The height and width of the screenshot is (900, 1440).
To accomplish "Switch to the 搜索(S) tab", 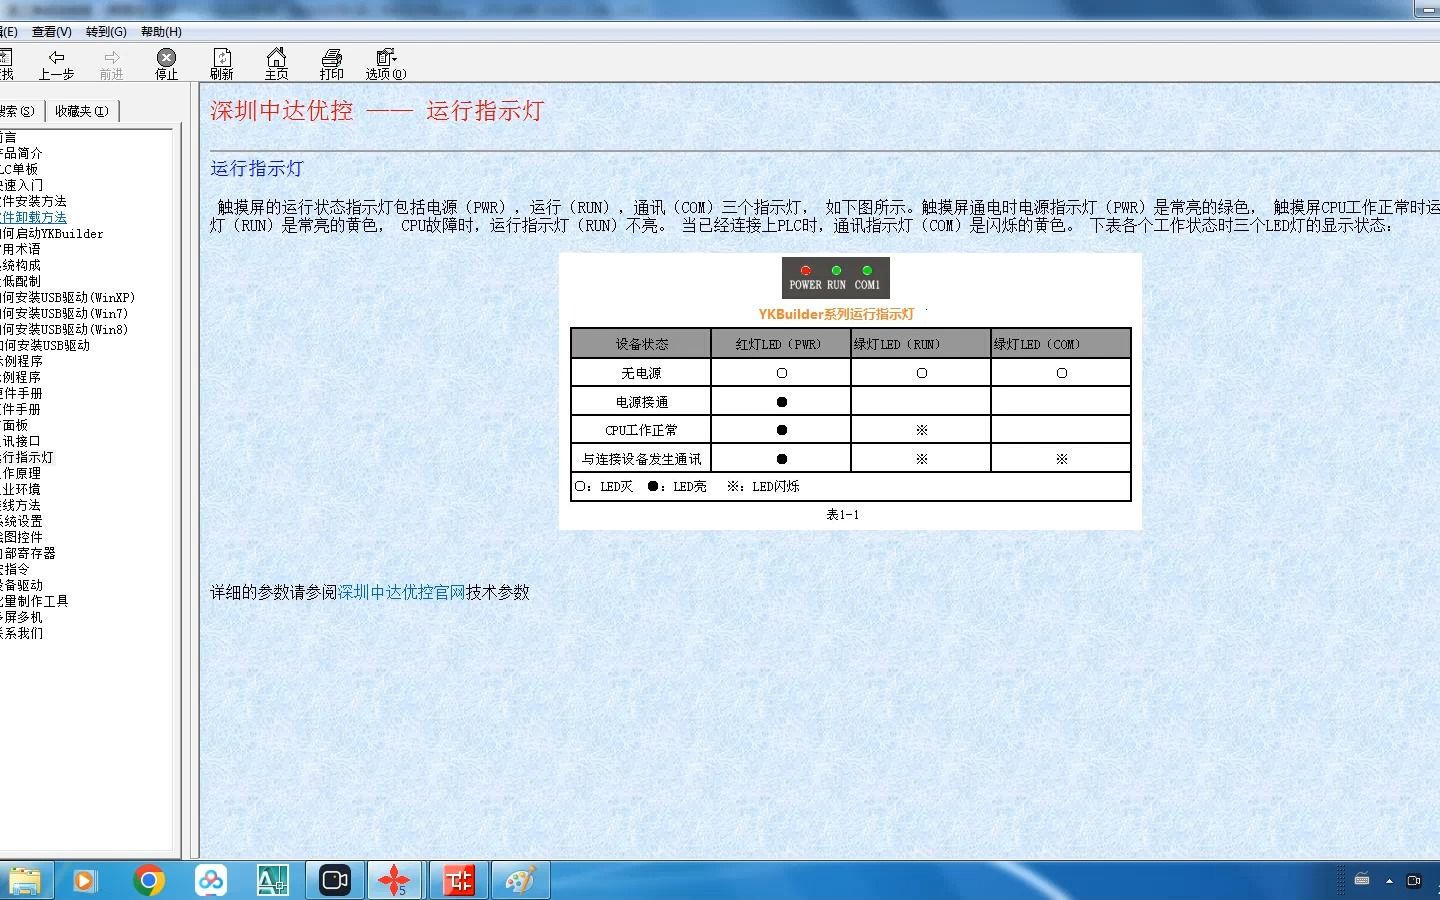I will [x=18, y=111].
